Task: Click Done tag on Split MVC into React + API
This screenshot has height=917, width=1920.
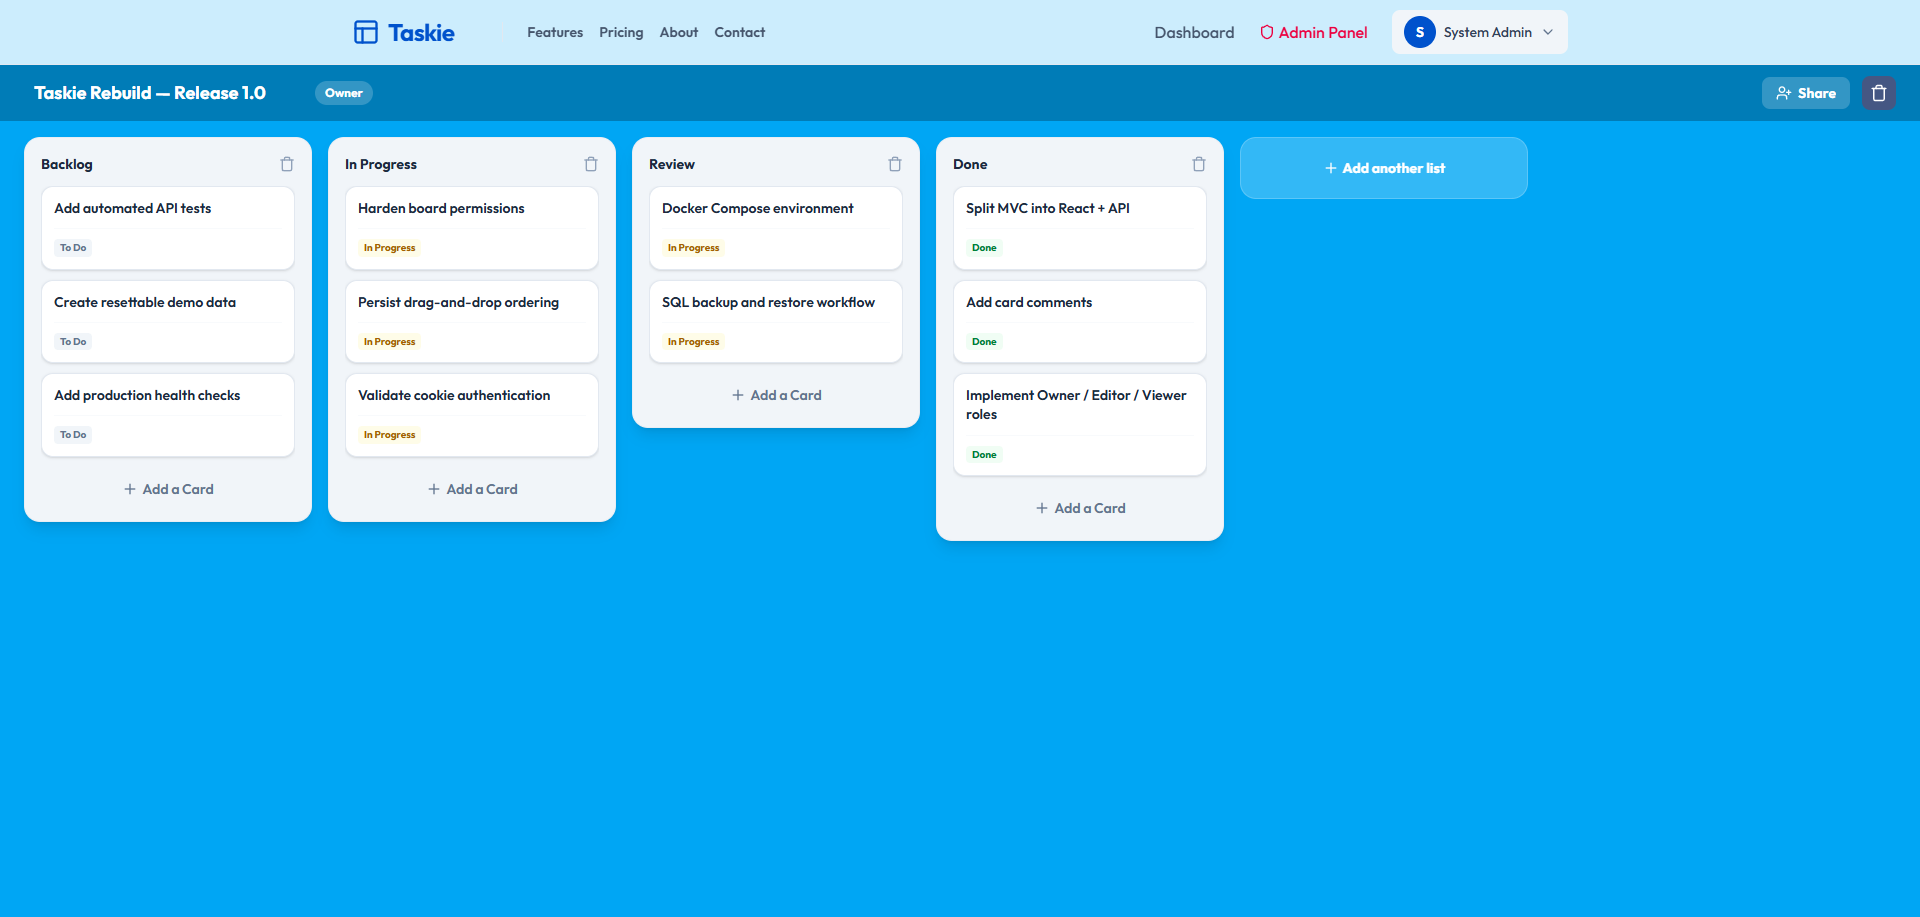Action: (984, 248)
